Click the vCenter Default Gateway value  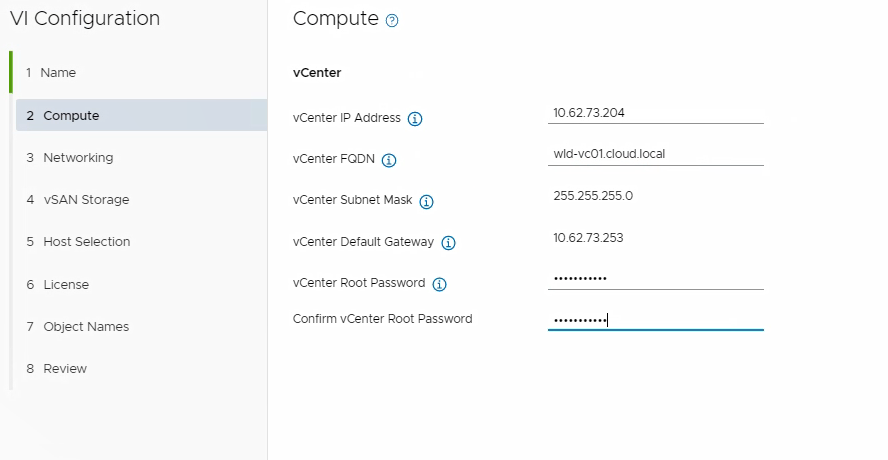pyautogui.click(x=589, y=237)
